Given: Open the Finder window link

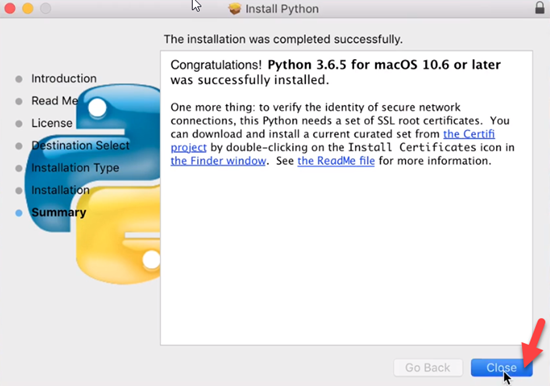Looking at the screenshot, I should 218,161.
